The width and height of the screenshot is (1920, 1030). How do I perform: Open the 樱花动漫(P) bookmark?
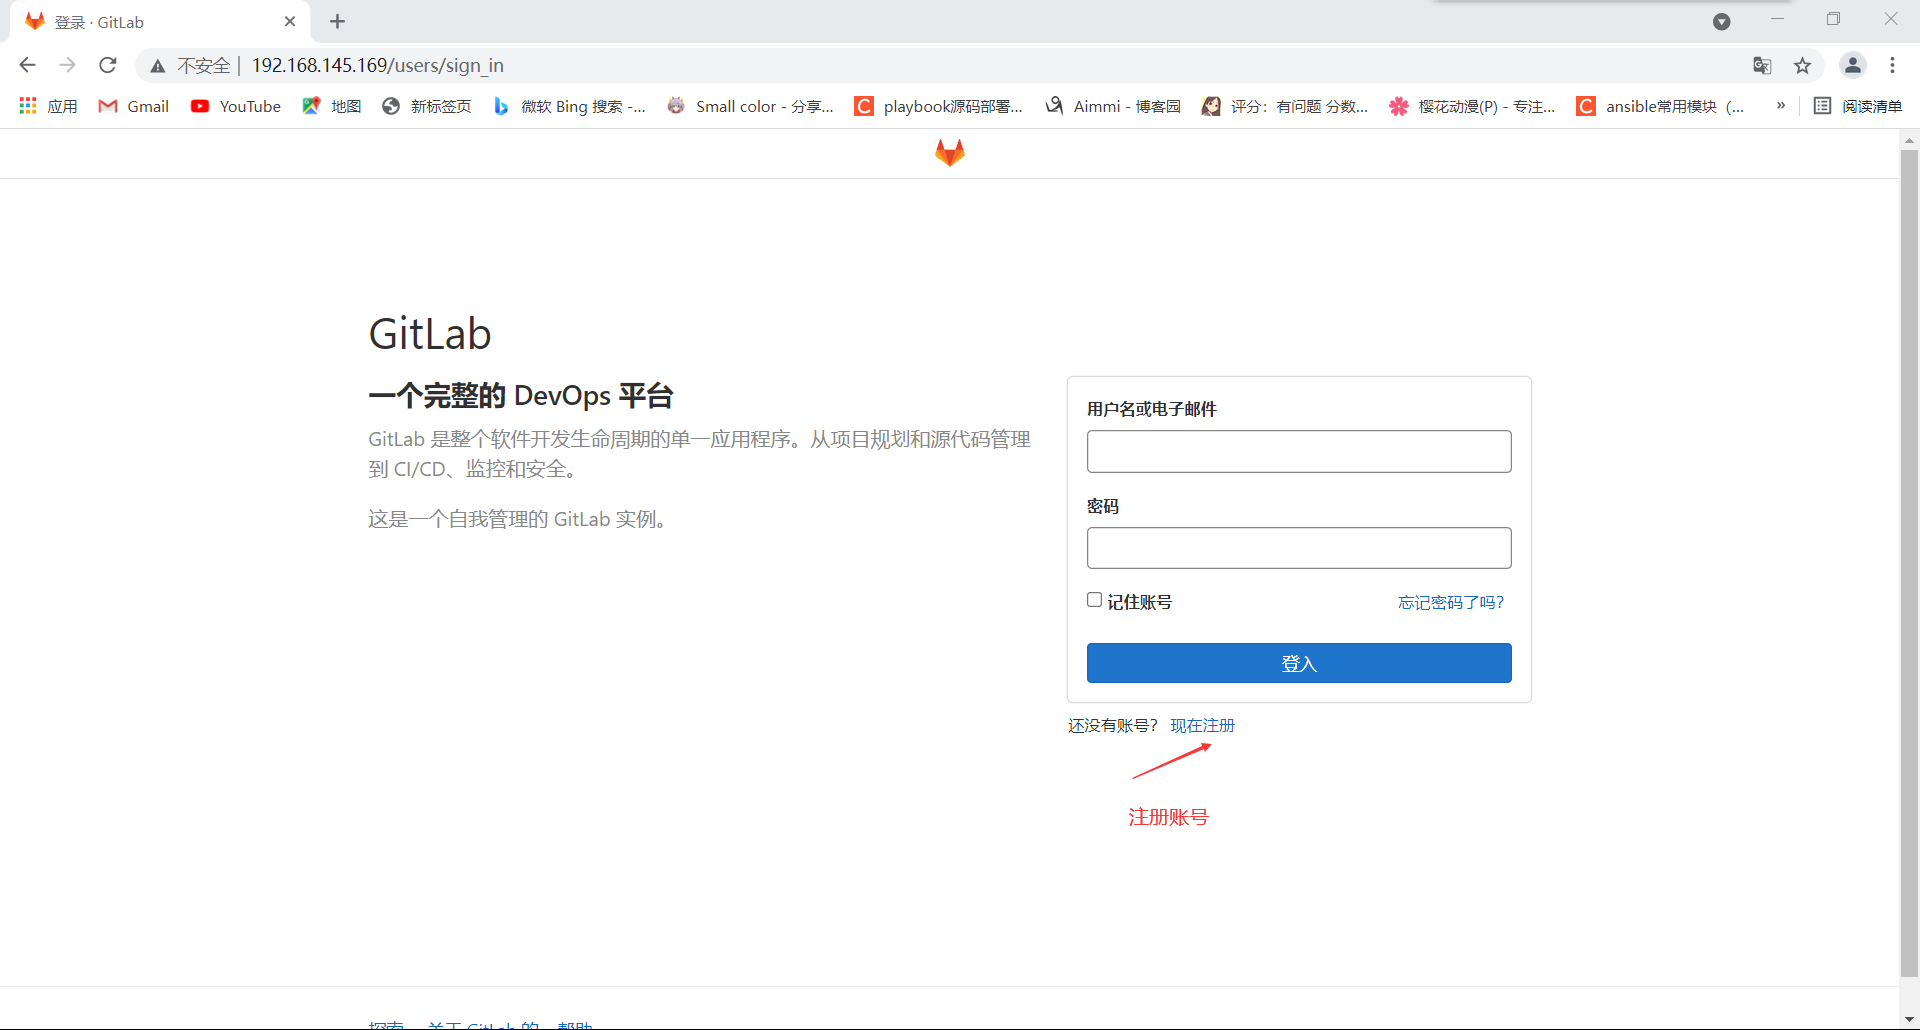point(1472,106)
